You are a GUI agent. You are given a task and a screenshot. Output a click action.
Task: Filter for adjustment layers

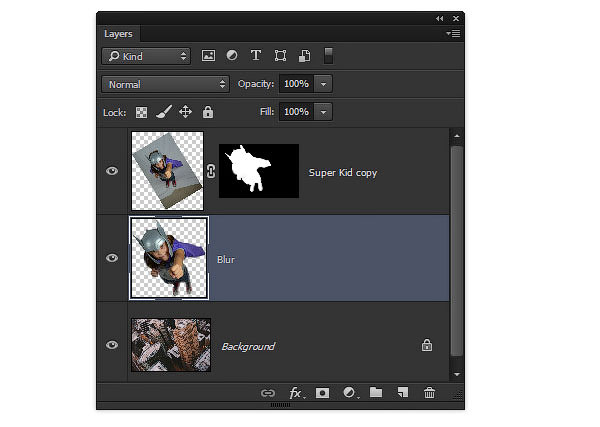click(232, 55)
